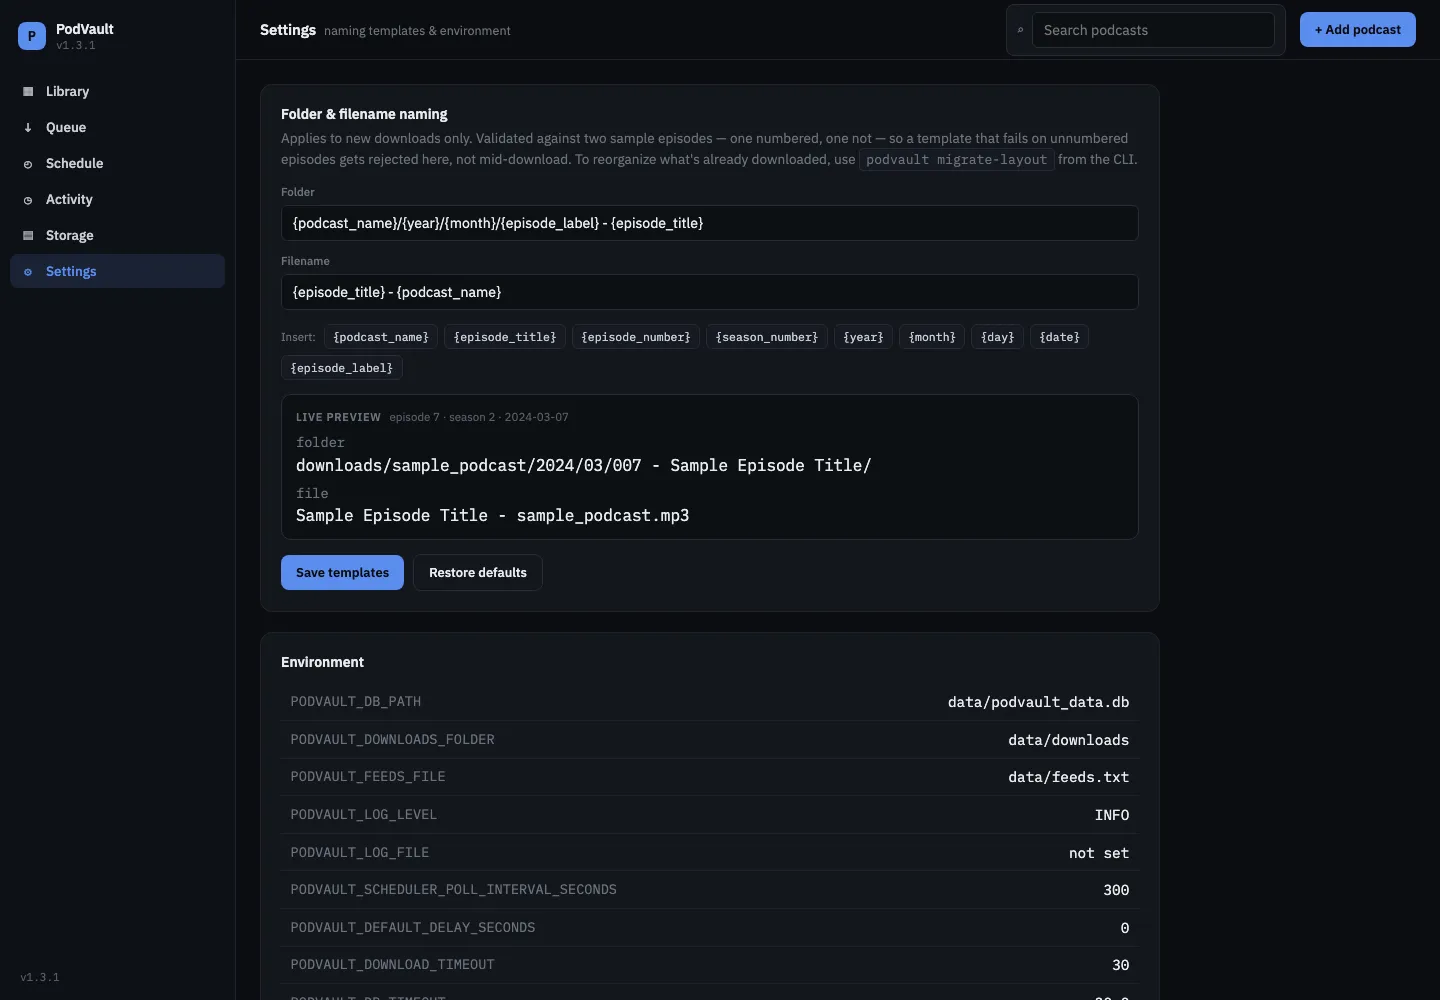The height and width of the screenshot is (1000, 1440).
Task: Click the preview file name 'Sample Episode Title - sample_podcast.mp3'
Action: [x=492, y=515]
